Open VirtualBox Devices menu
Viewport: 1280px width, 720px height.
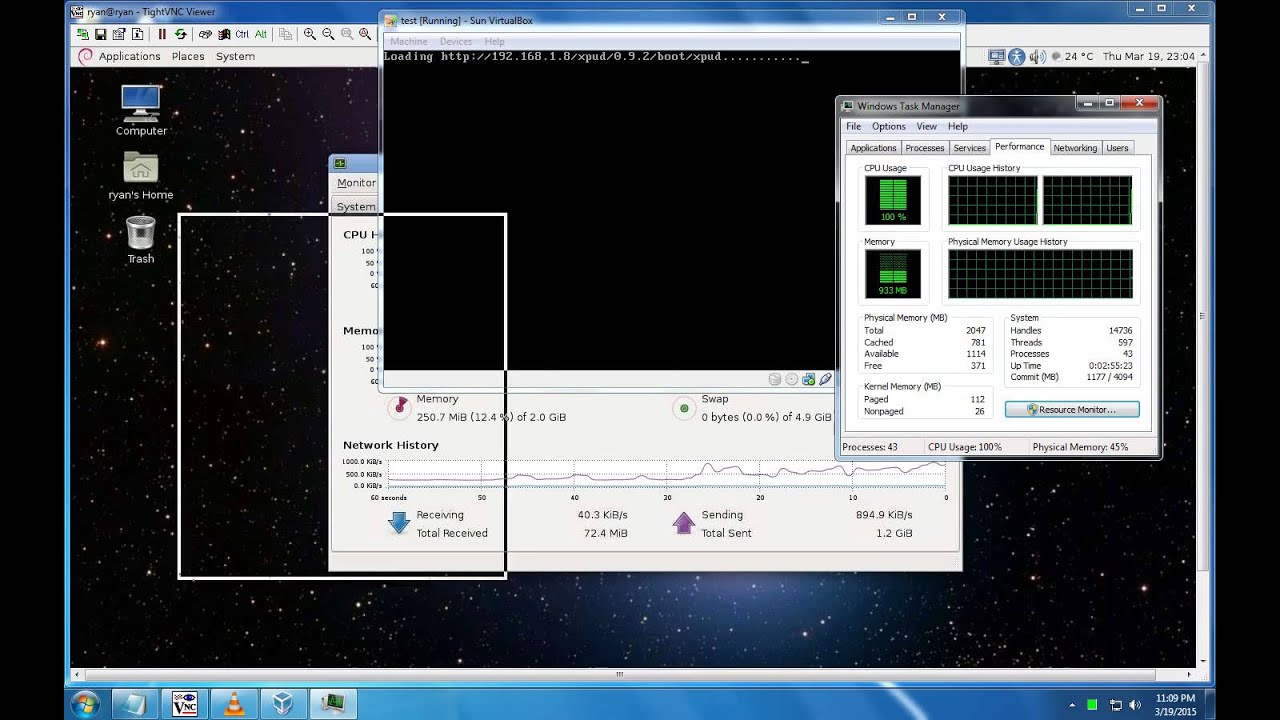click(456, 41)
